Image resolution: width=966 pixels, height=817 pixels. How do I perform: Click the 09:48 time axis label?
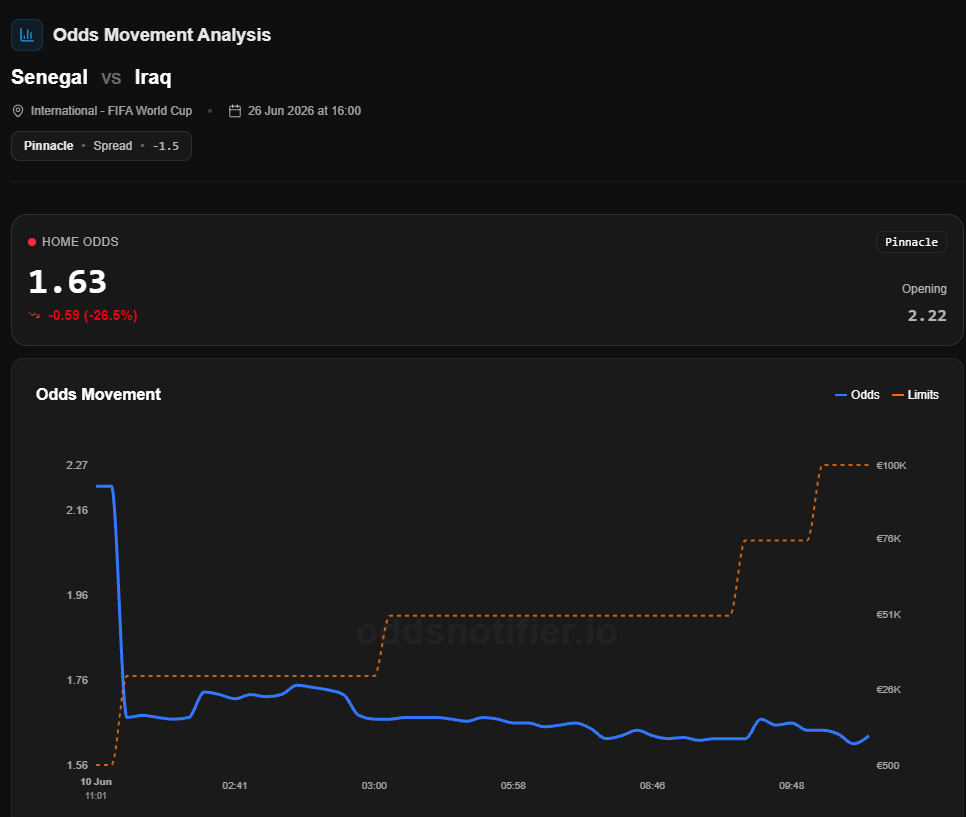(x=791, y=786)
